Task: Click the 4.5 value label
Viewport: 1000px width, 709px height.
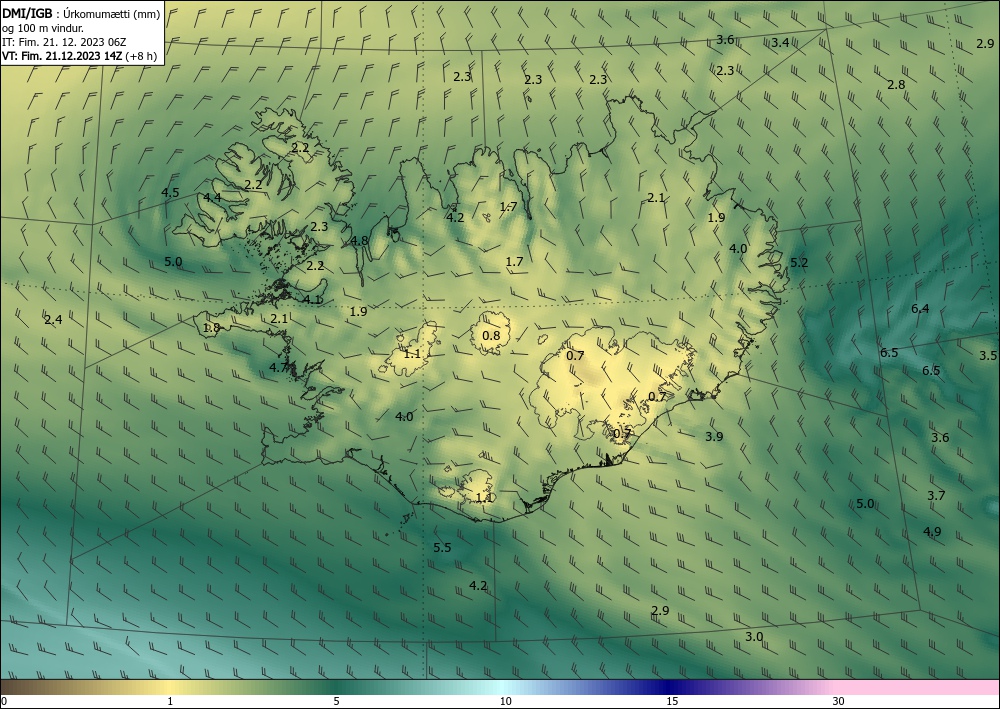Action: (x=170, y=193)
